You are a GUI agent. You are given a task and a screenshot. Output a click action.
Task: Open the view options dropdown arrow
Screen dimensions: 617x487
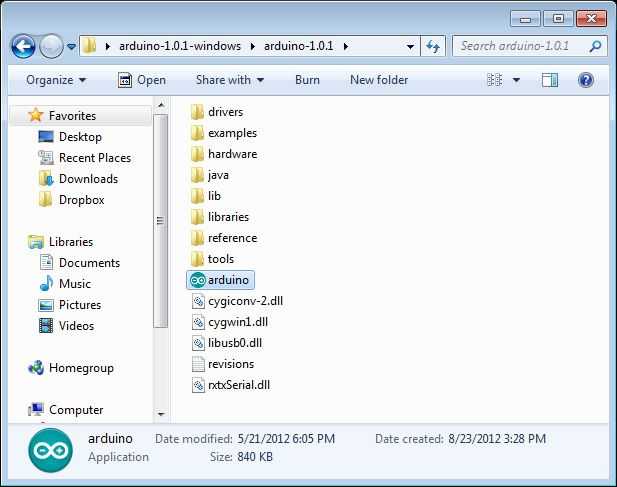point(516,80)
